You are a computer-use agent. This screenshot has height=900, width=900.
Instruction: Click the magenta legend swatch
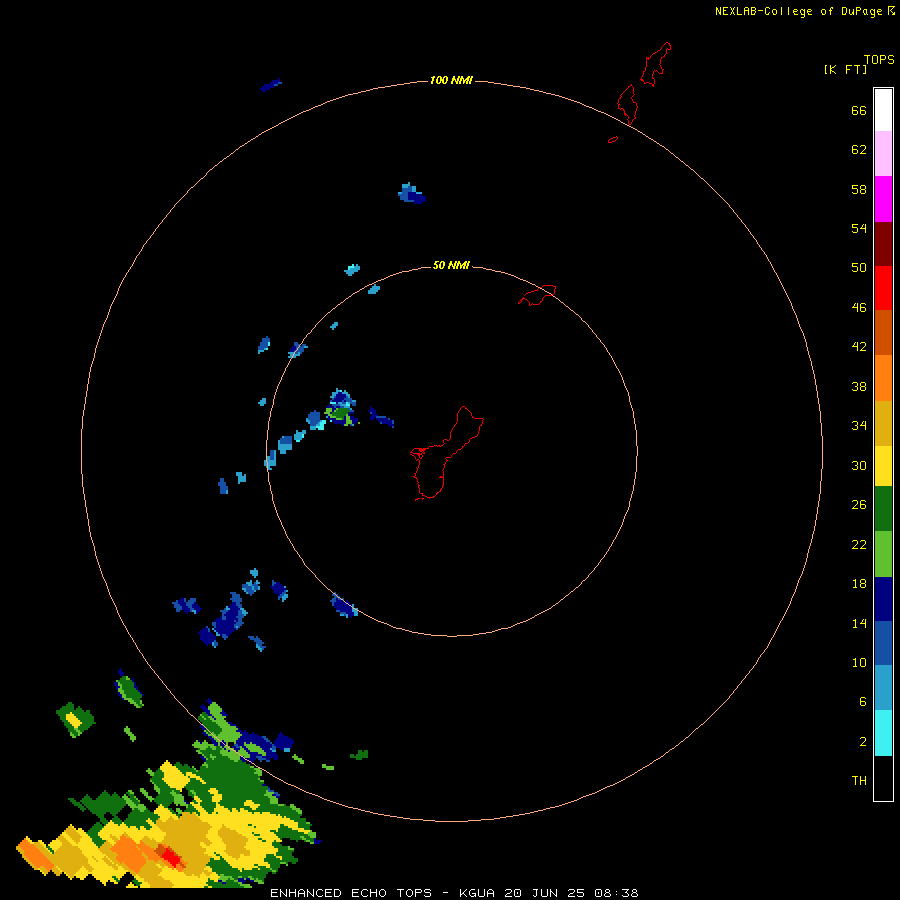coord(883,199)
